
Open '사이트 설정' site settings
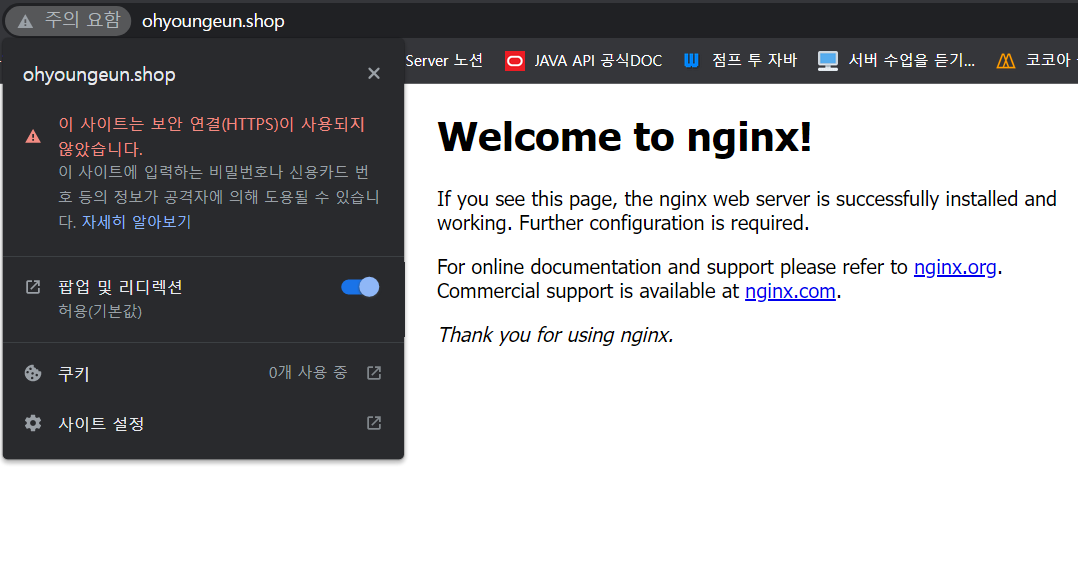[204, 423]
